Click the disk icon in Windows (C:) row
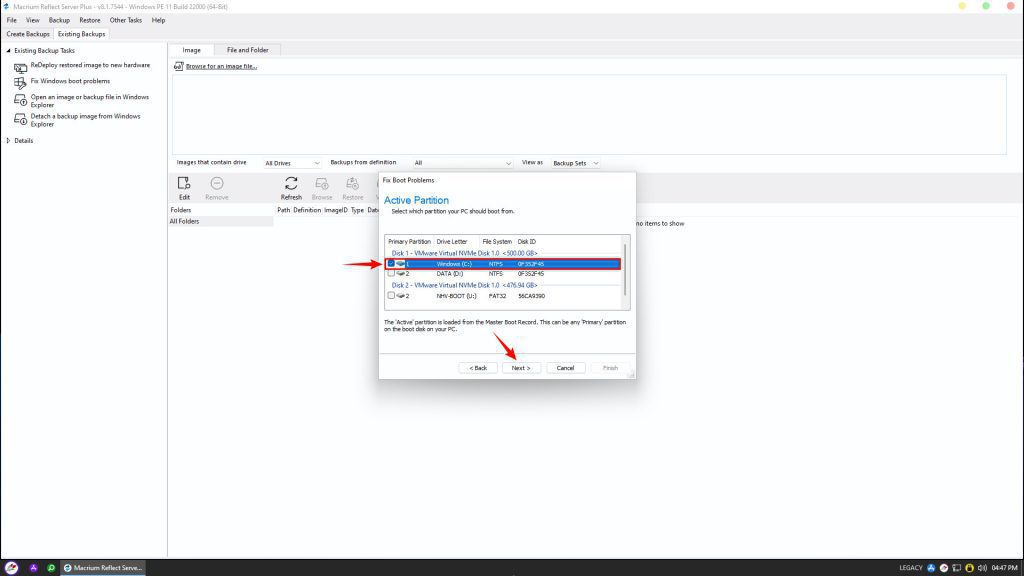Image resolution: width=1024 pixels, height=576 pixels. [x=400, y=264]
